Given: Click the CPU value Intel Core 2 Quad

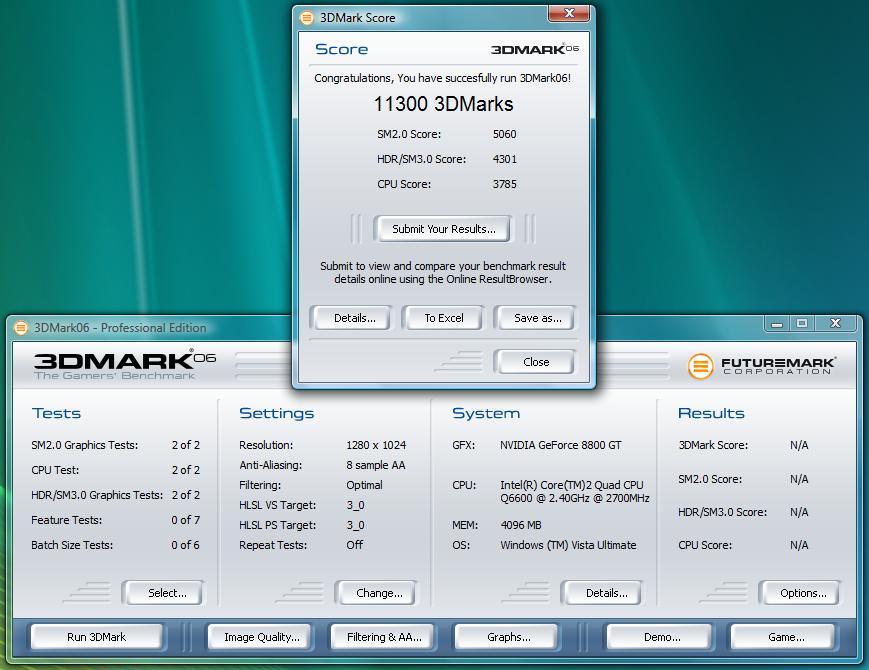Looking at the screenshot, I should [575, 492].
